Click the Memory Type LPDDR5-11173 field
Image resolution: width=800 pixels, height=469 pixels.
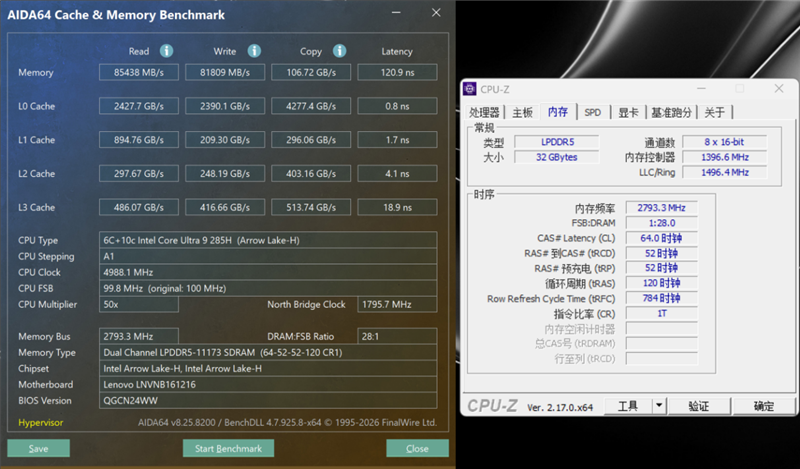268,352
